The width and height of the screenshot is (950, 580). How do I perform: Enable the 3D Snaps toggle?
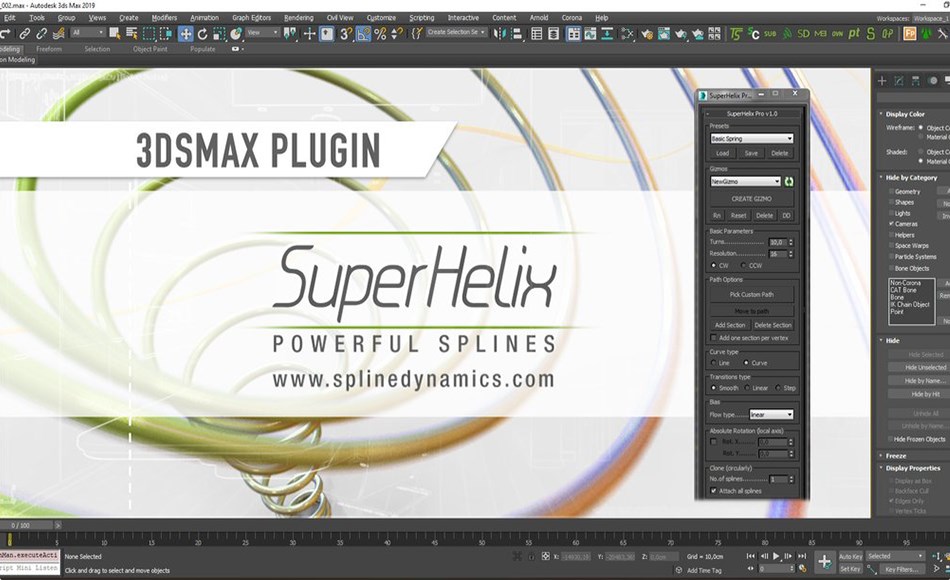(344, 35)
